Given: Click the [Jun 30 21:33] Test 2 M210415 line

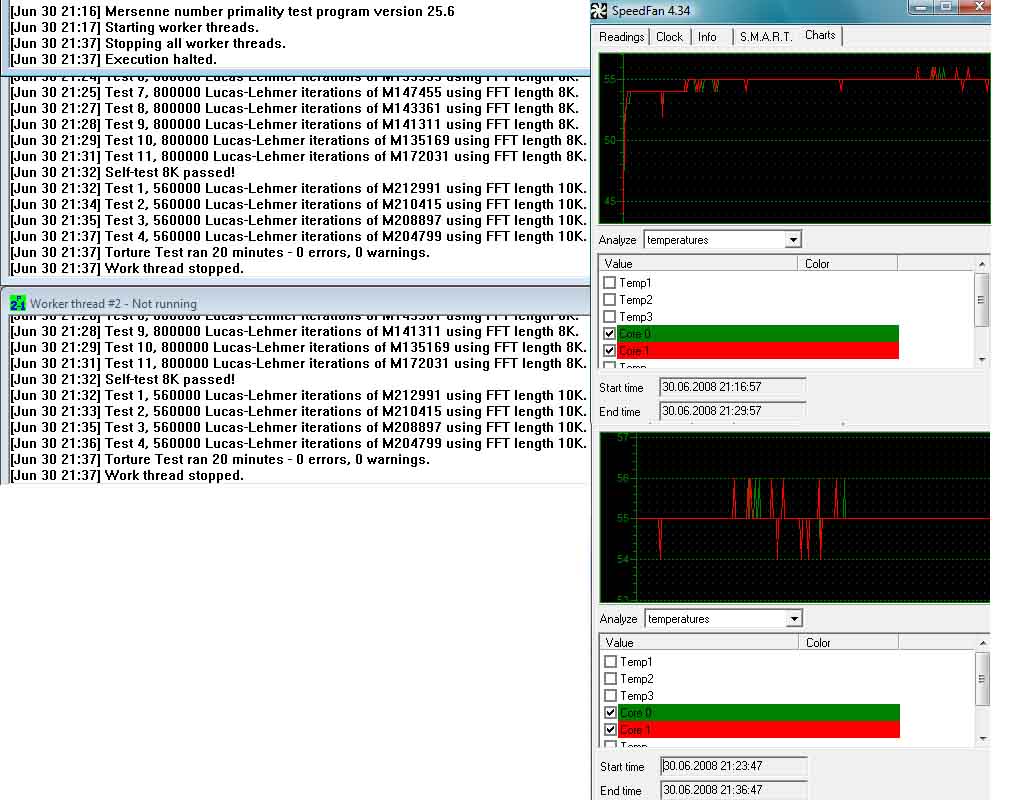Looking at the screenshot, I should [x=298, y=411].
